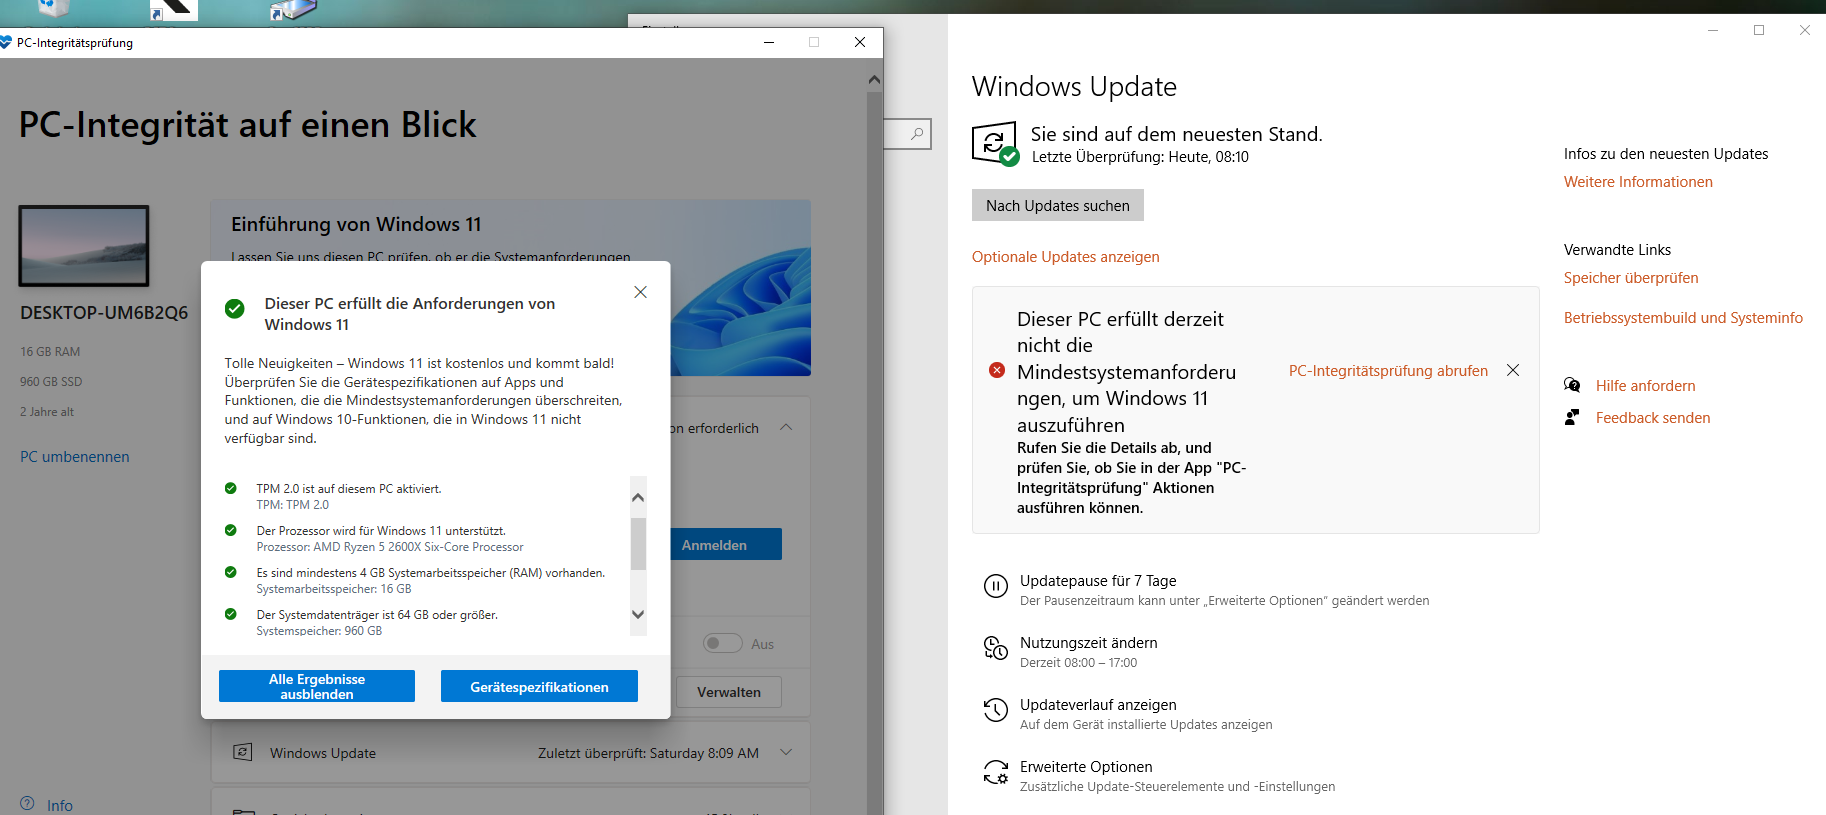Collapse the 'erforderlich' section chevron
Screen dimensions: 1826x815
(786, 427)
